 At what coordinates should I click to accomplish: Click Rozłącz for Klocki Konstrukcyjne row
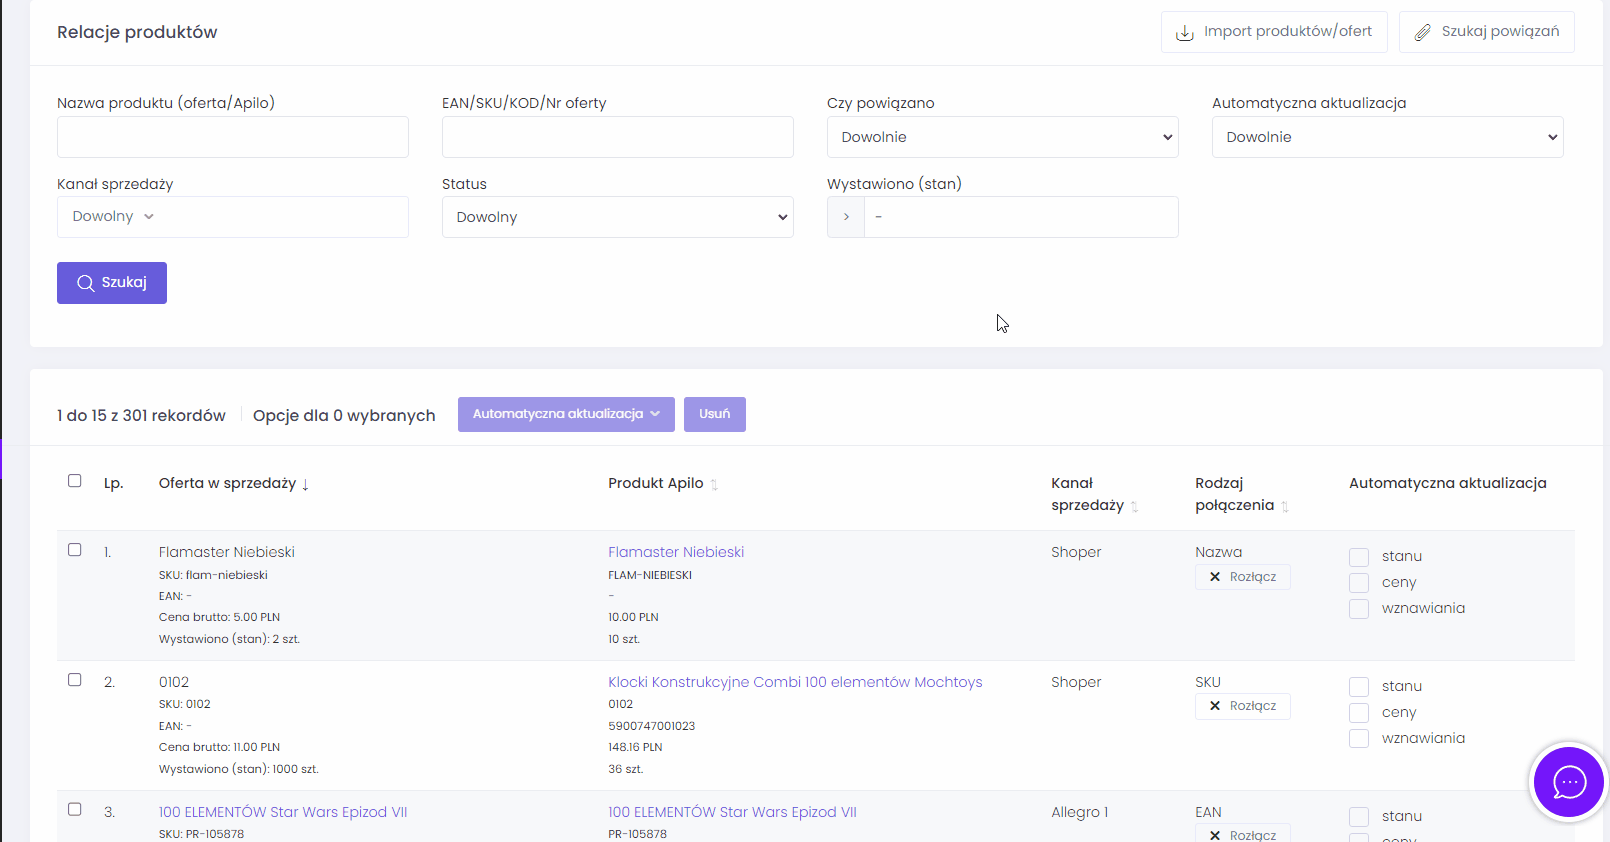(x=1243, y=706)
